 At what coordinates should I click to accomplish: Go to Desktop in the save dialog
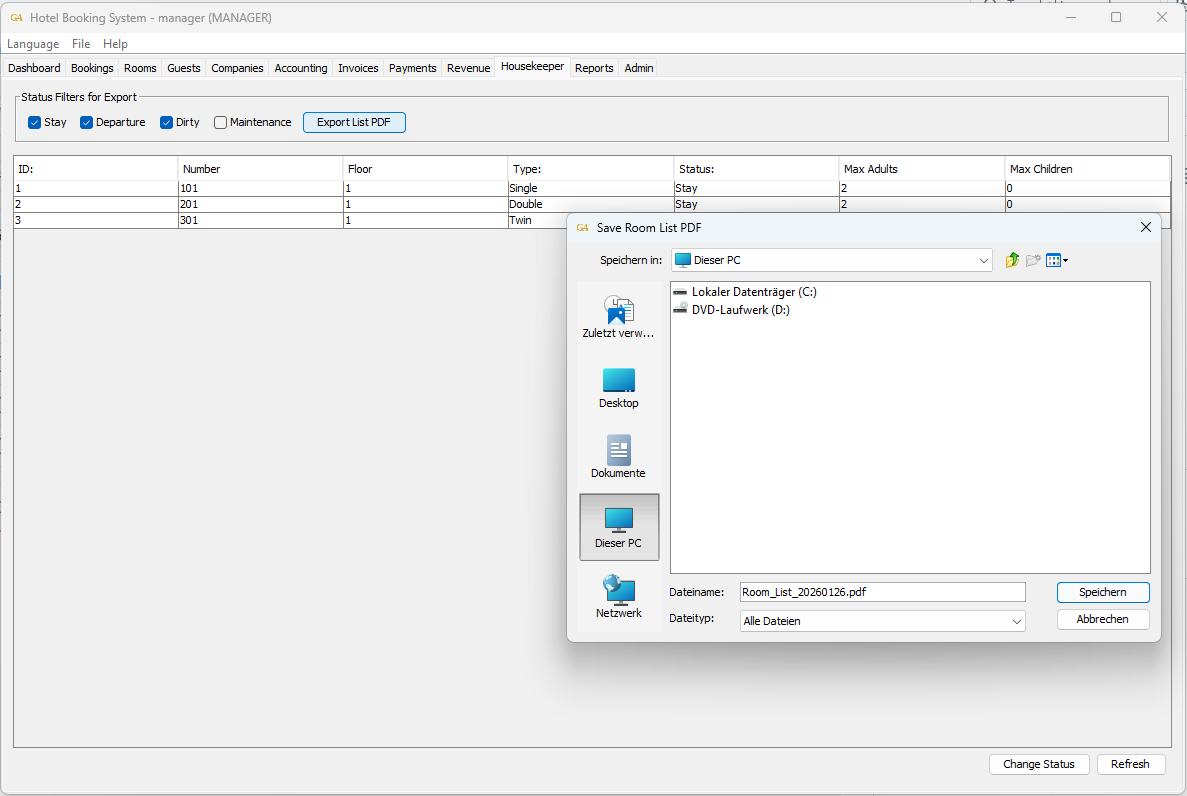(618, 388)
